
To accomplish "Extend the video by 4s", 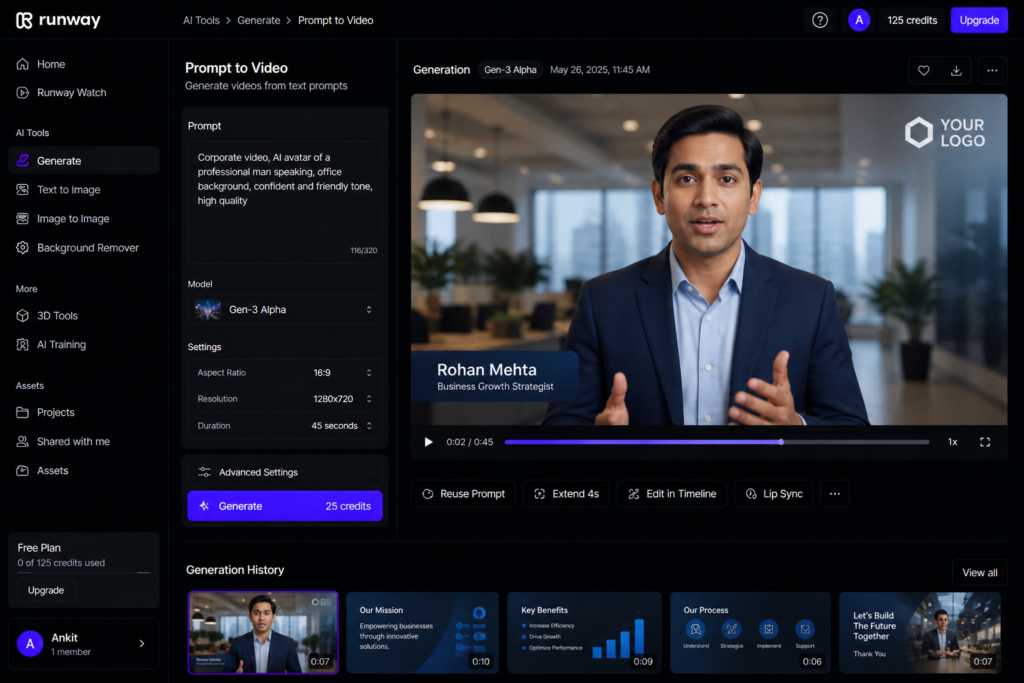I will click(x=566, y=494).
